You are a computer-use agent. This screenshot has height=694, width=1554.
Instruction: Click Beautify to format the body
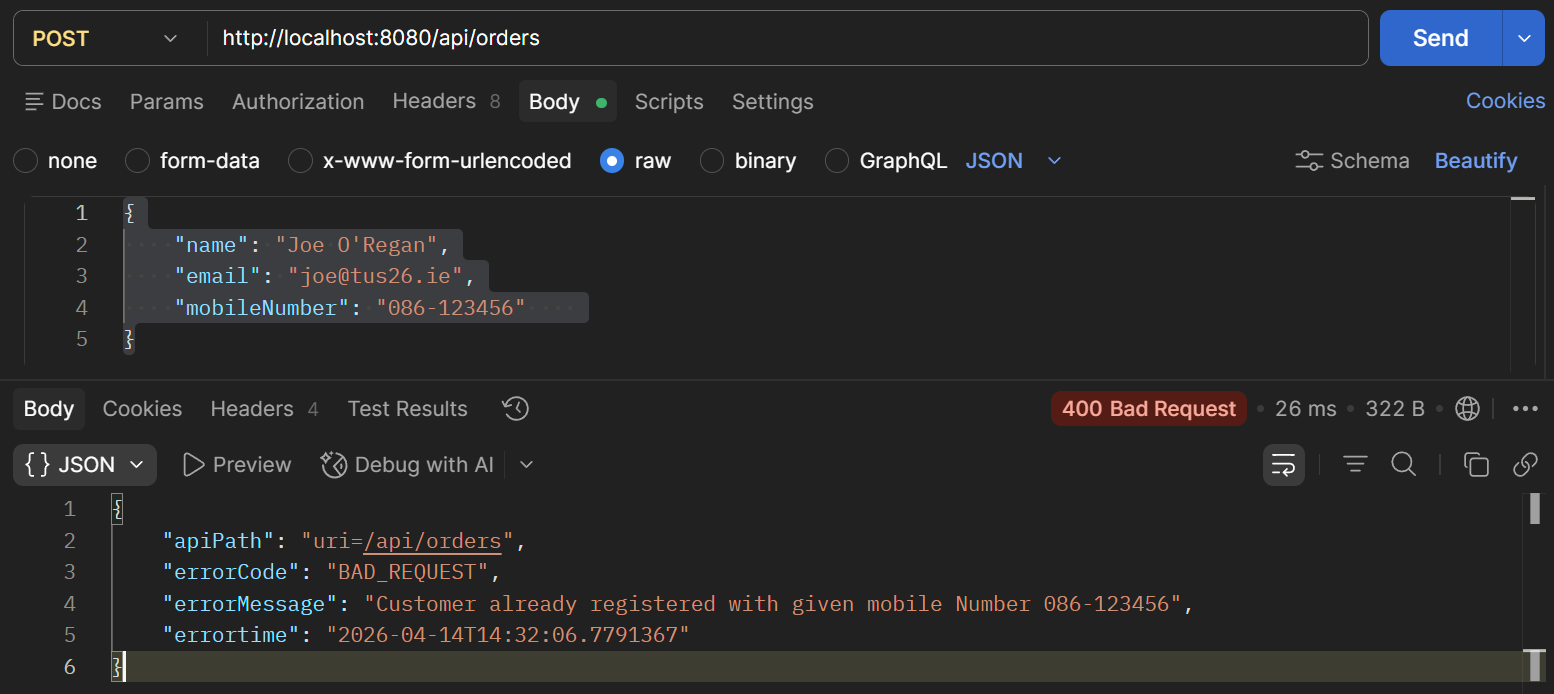1476,161
